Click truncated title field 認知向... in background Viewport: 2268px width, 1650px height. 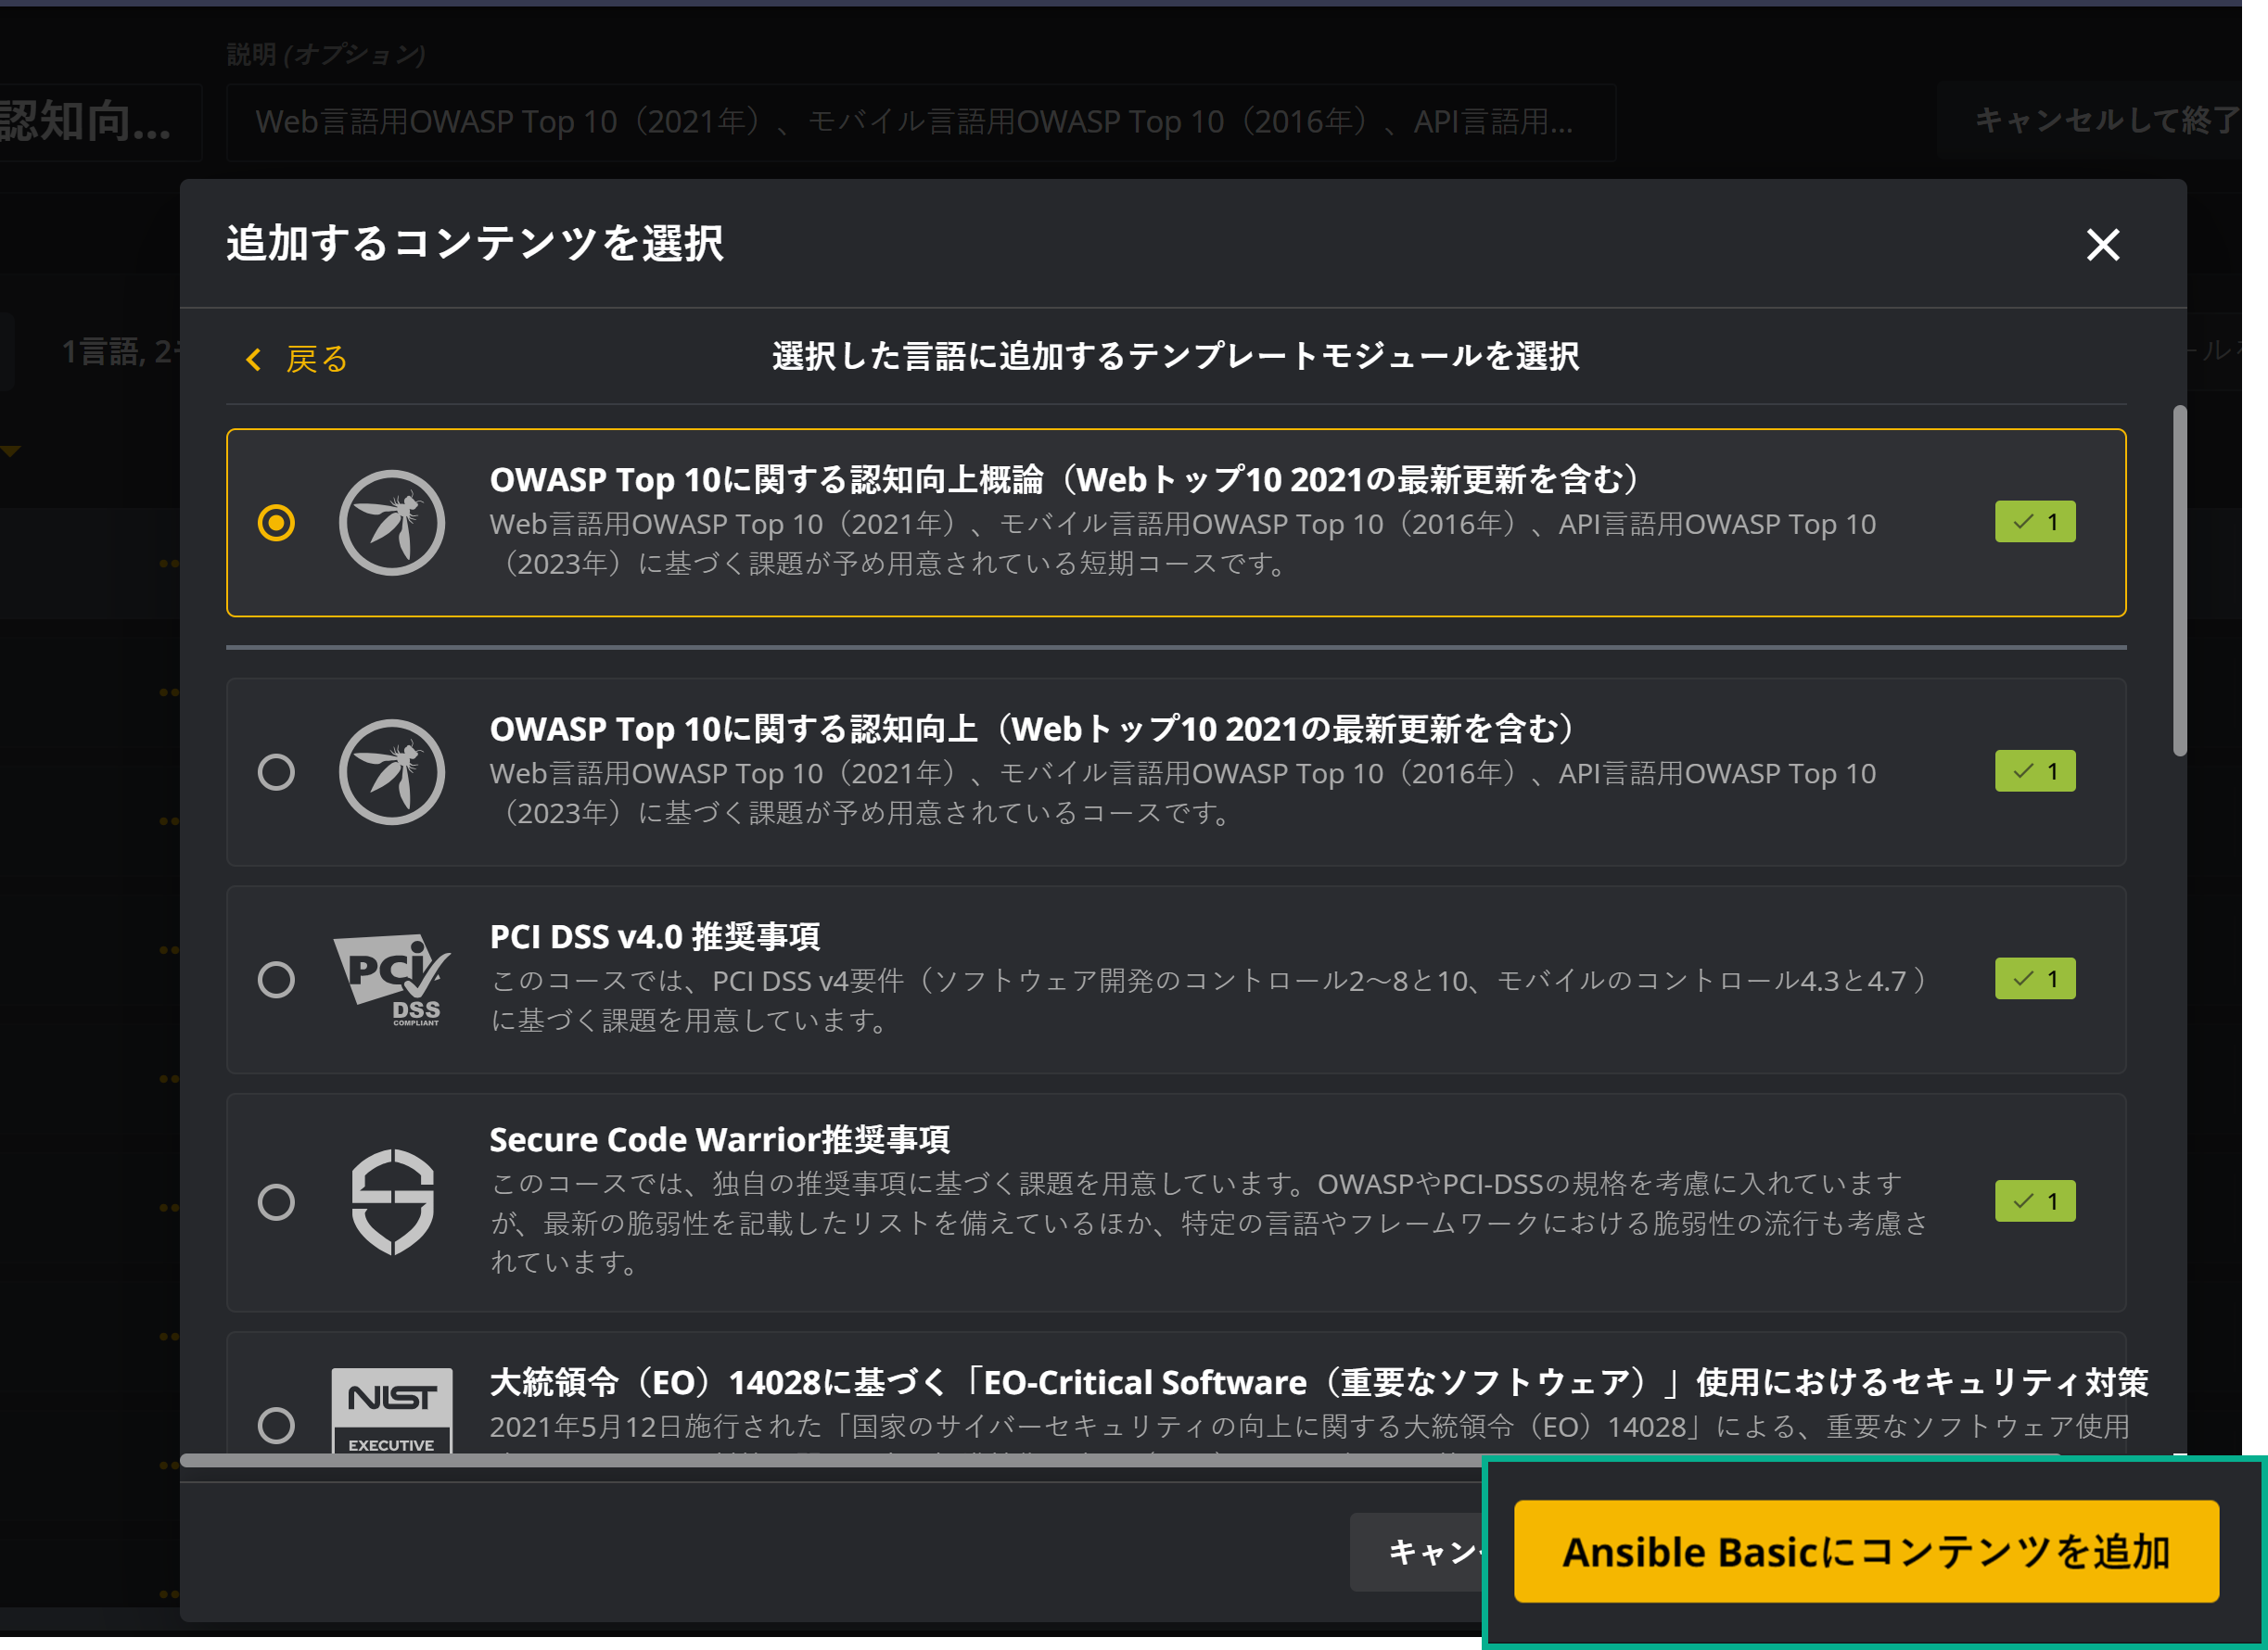coord(100,122)
